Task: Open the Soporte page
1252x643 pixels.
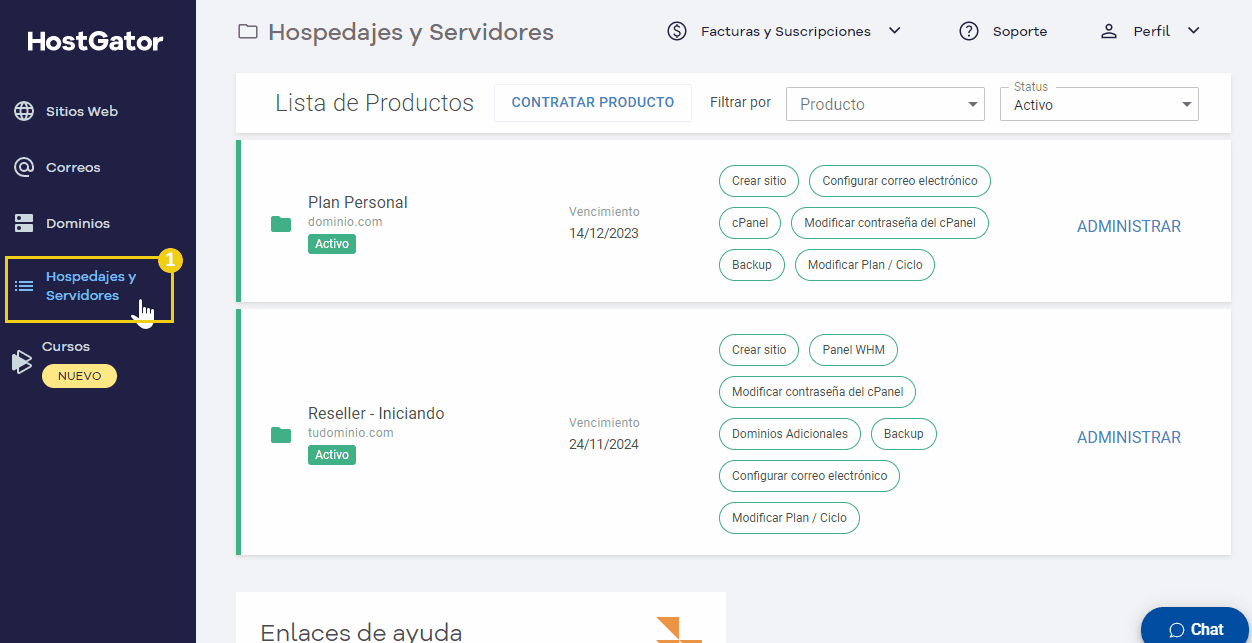Action: pos(1020,31)
